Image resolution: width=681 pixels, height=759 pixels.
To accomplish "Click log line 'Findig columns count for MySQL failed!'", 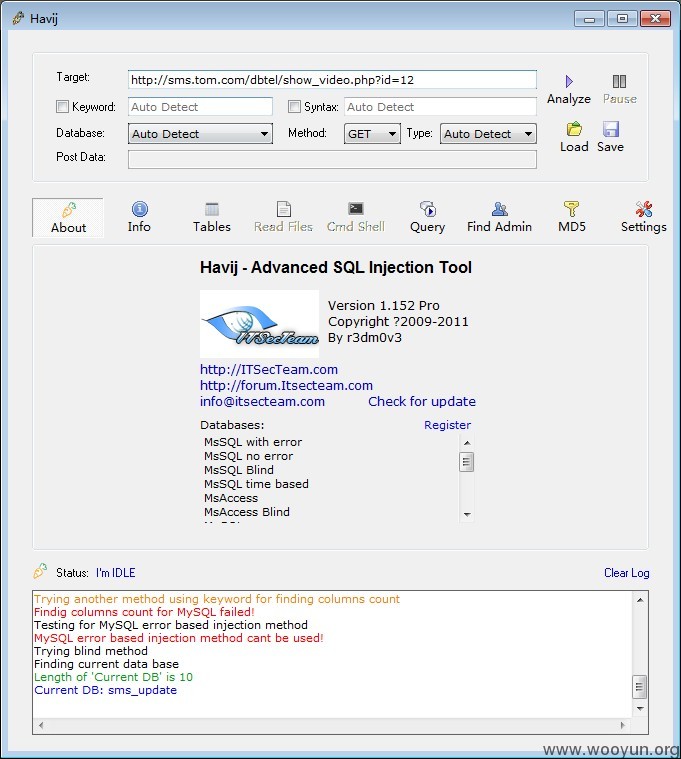I will click(144, 612).
